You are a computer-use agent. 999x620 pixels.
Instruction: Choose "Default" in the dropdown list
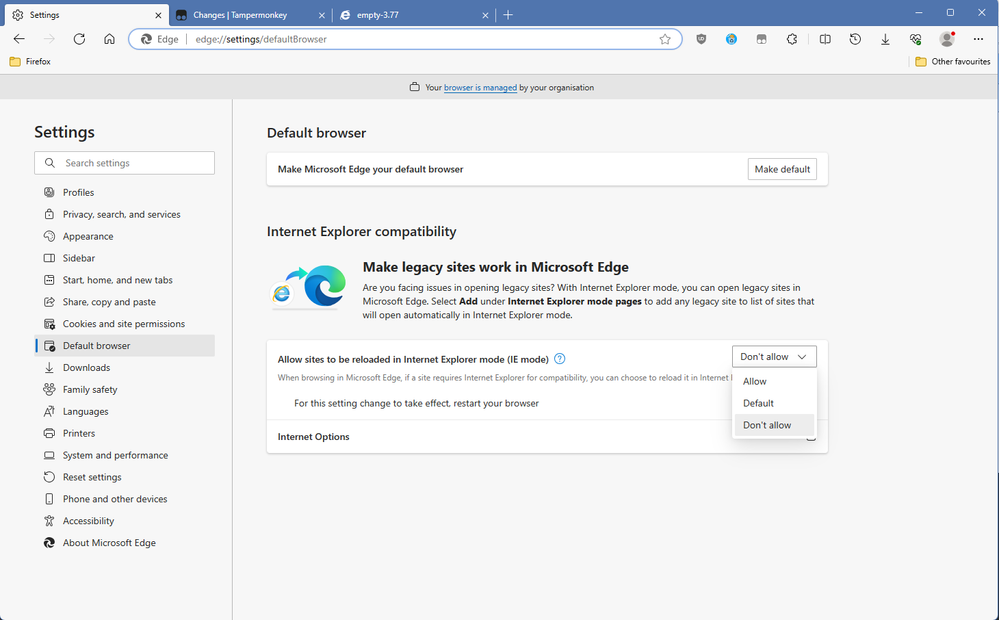click(758, 403)
